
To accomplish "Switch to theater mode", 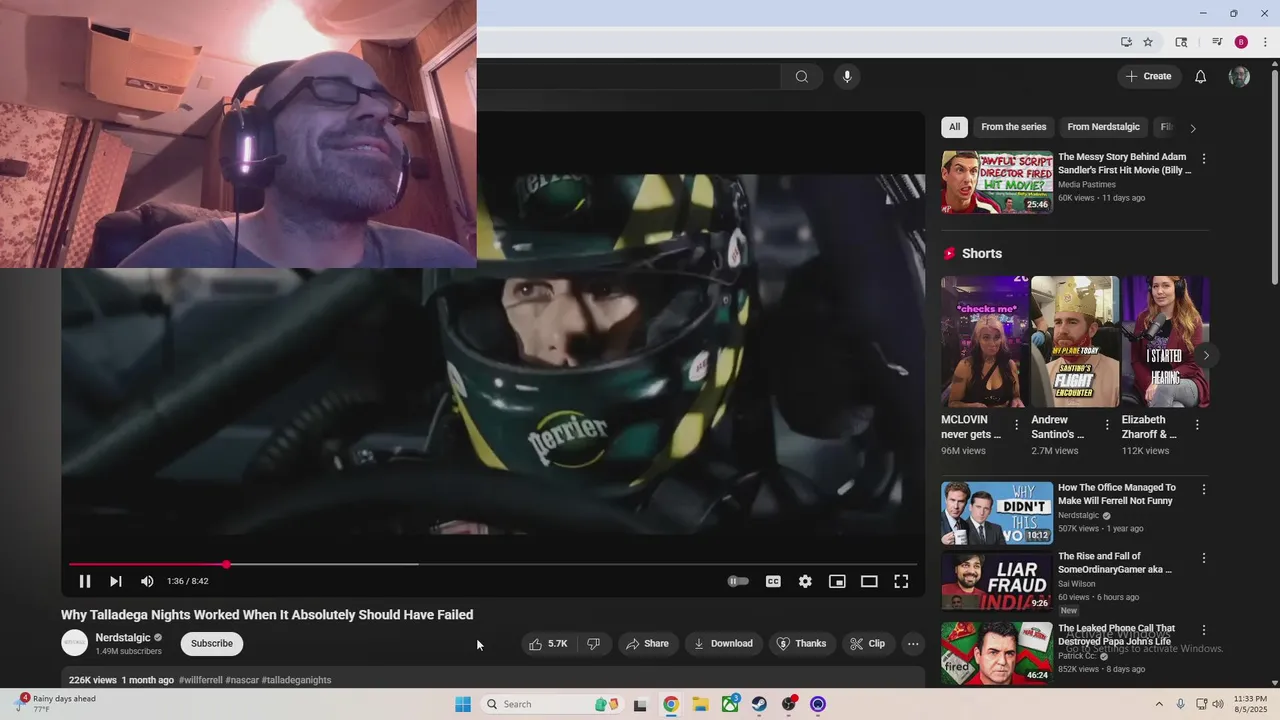I will tap(869, 581).
